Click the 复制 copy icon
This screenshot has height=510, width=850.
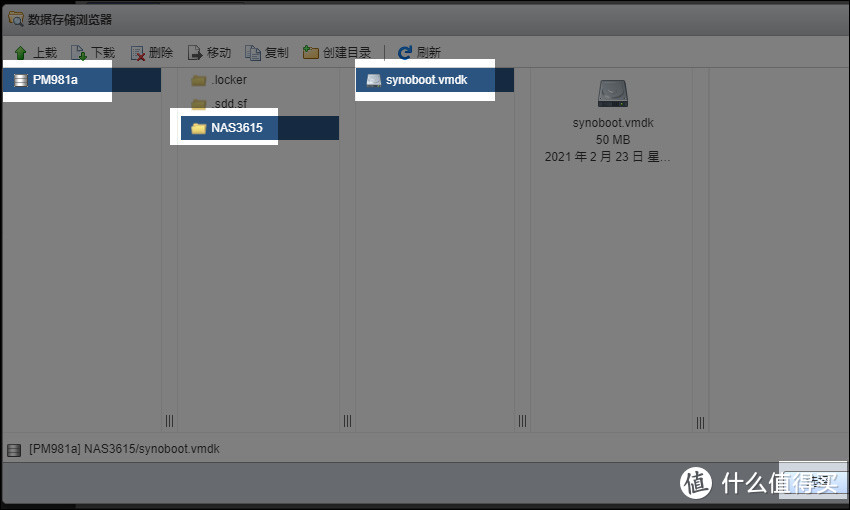coord(253,53)
